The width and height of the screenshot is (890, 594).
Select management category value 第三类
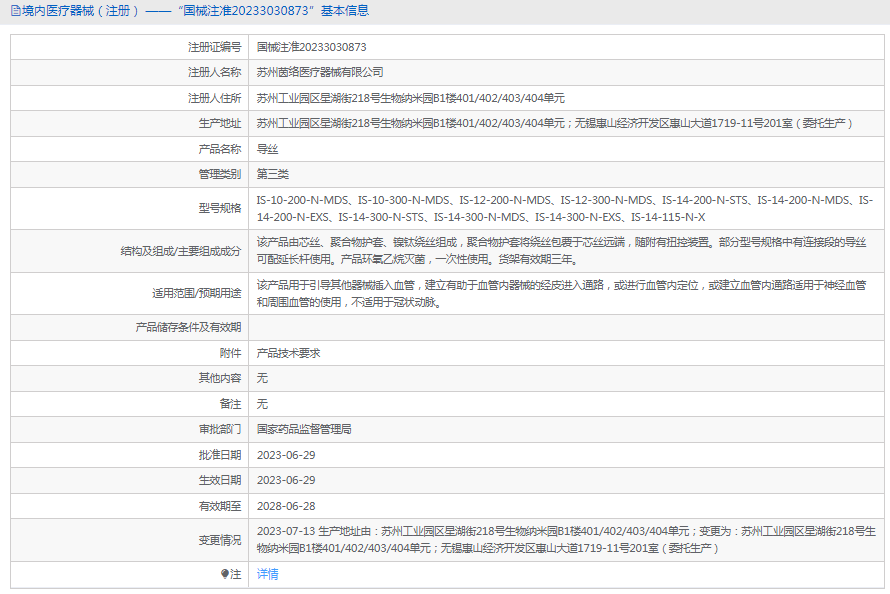pyautogui.click(x=273, y=174)
